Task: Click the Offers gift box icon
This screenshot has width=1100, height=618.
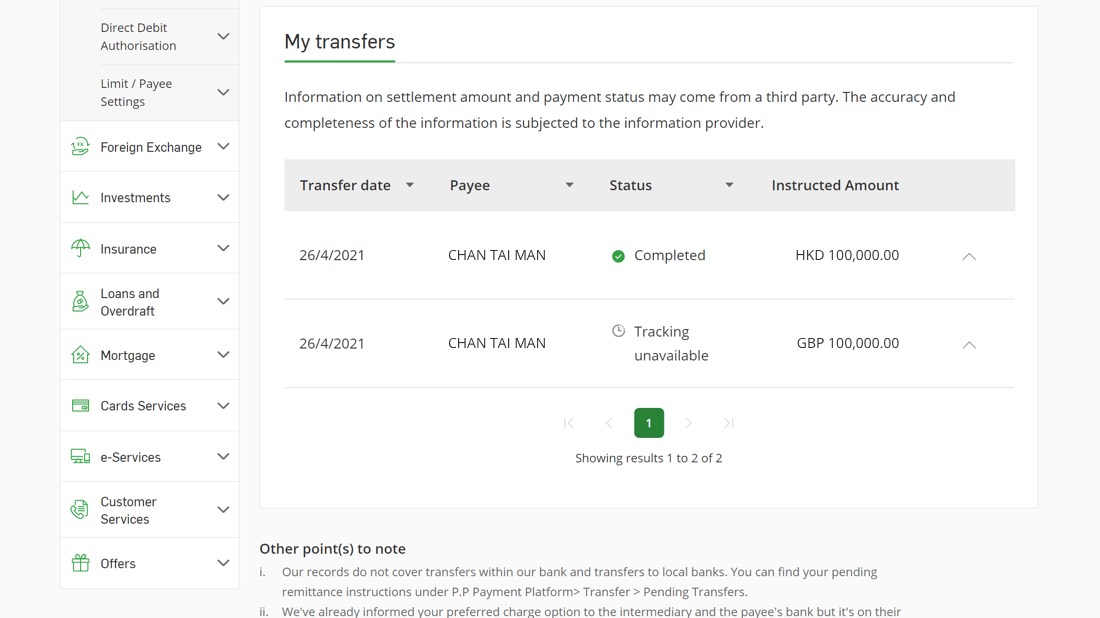Action: coord(81,563)
